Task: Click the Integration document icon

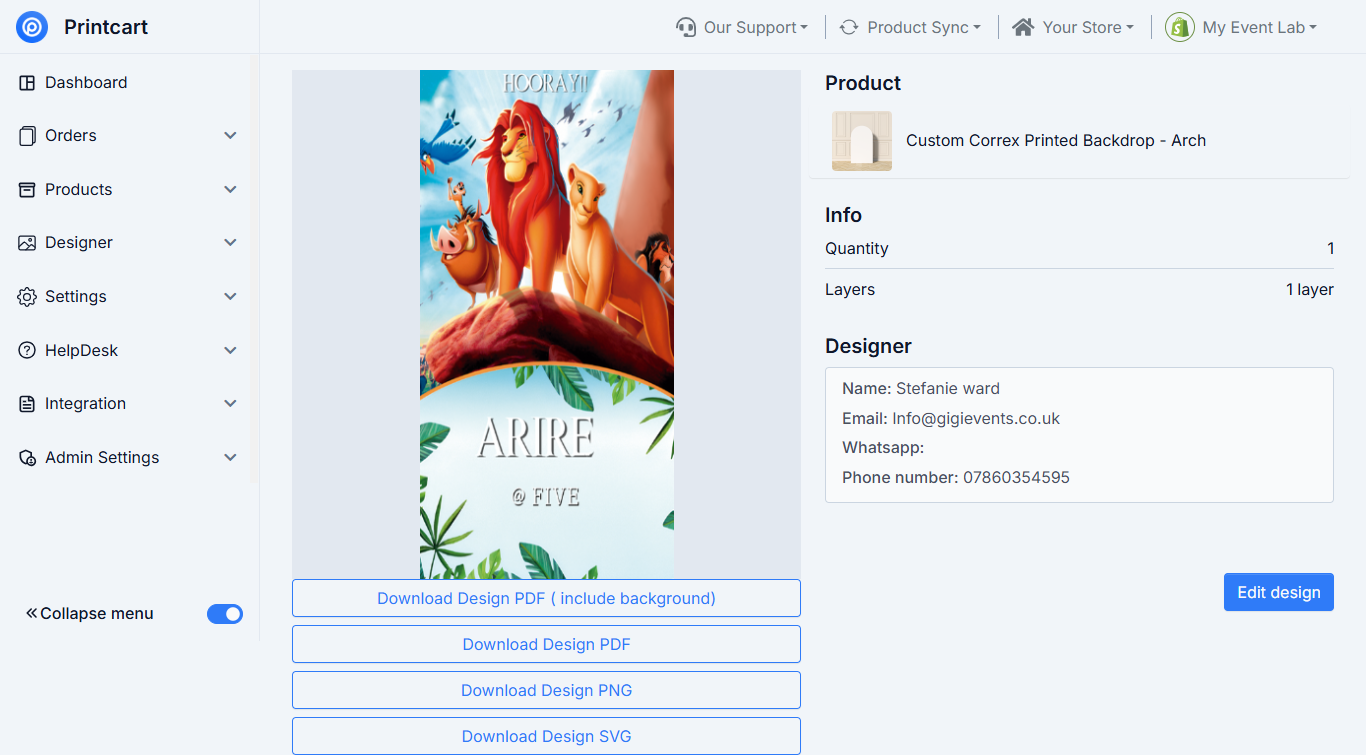Action: 27,404
